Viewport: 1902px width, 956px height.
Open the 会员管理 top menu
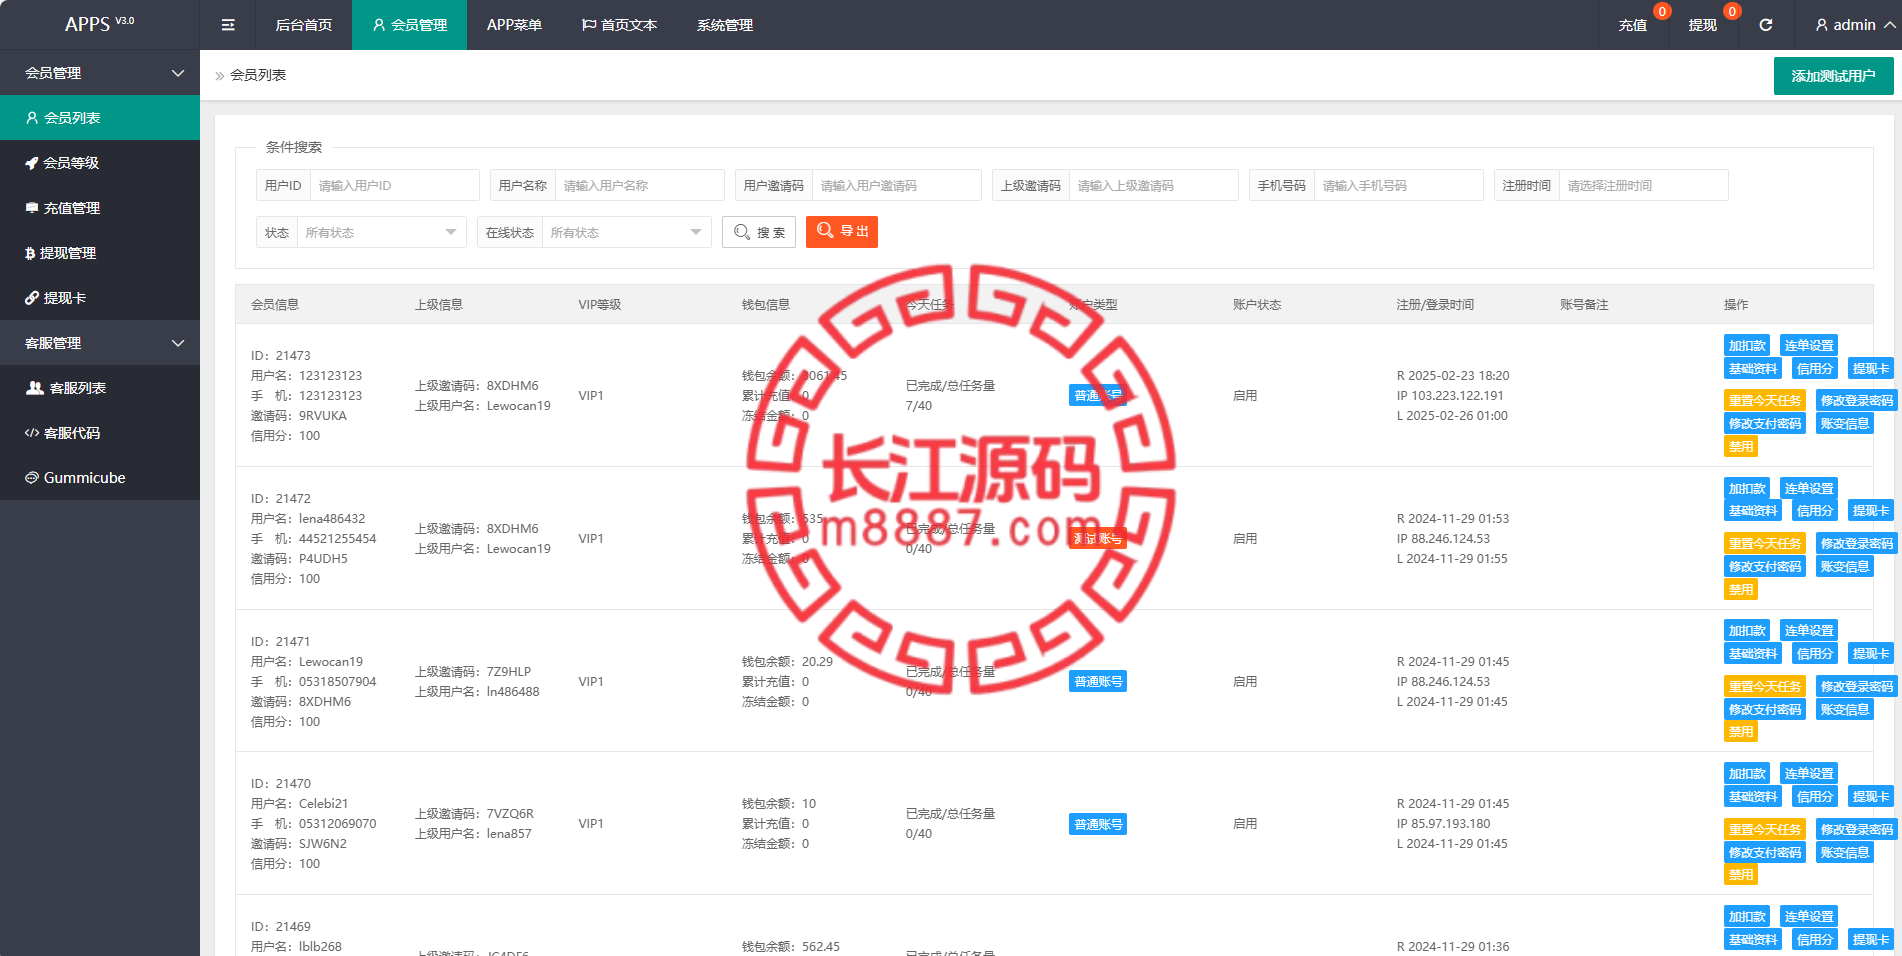click(x=410, y=25)
